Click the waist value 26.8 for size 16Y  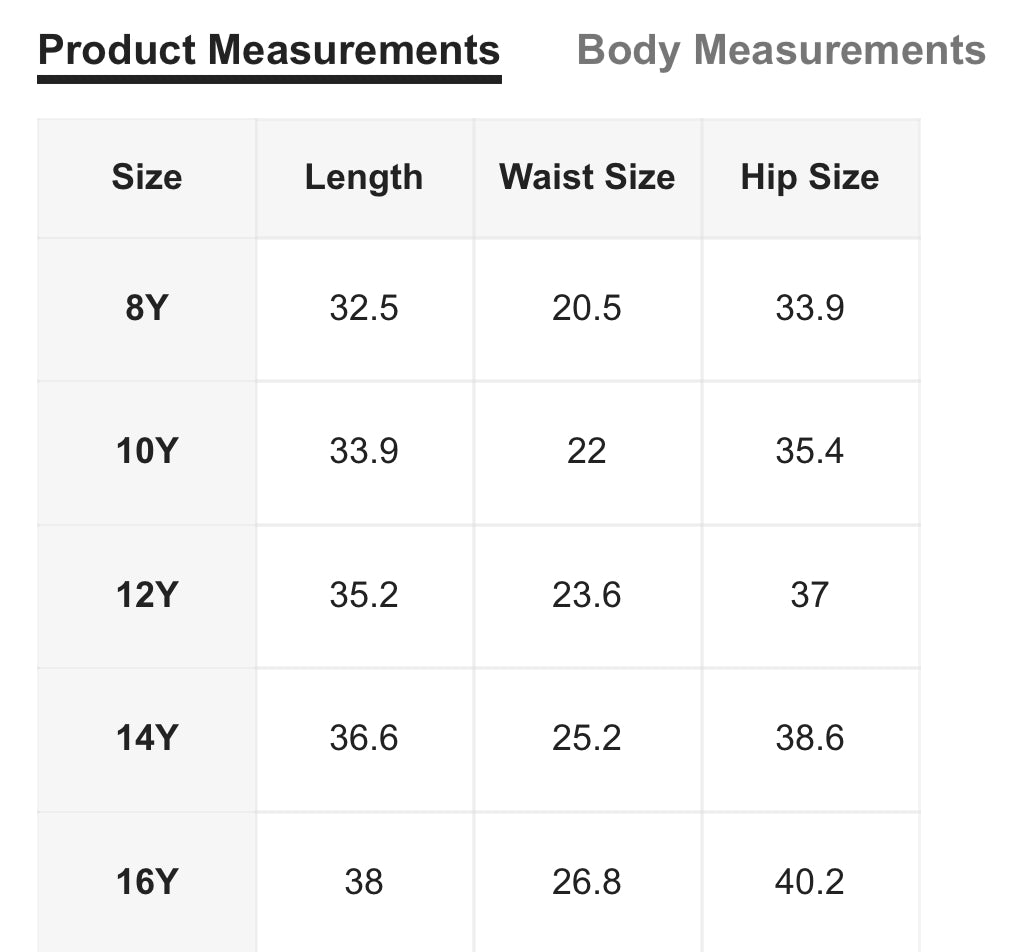click(x=587, y=883)
